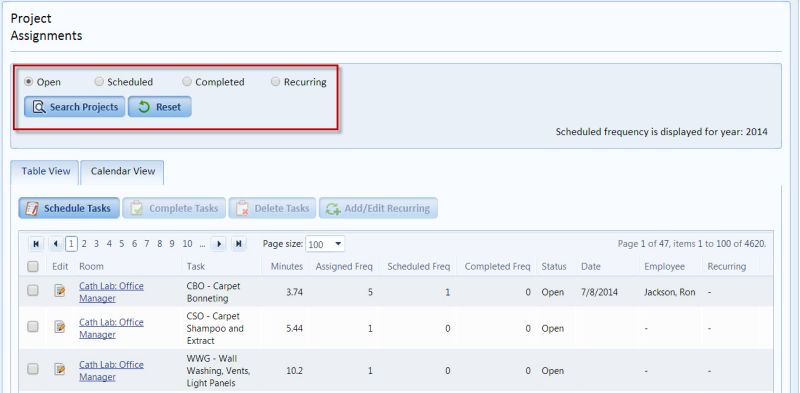The height and width of the screenshot is (393, 800).
Task: Tick the select-all checkbox in table header
Action: click(x=33, y=266)
